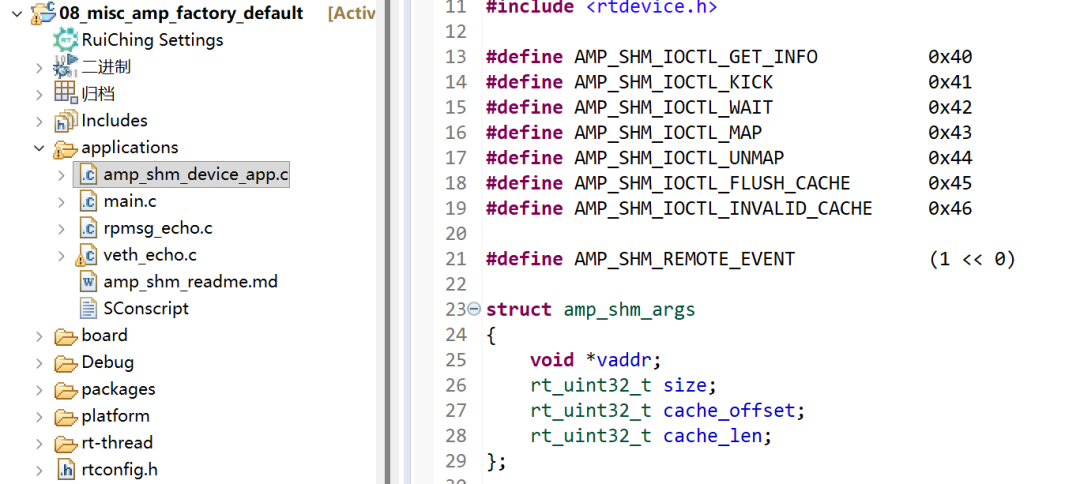This screenshot has height=484, width=1080.
Task: Click the 08_misc_amp_factory_default project icon
Action: 44,13
